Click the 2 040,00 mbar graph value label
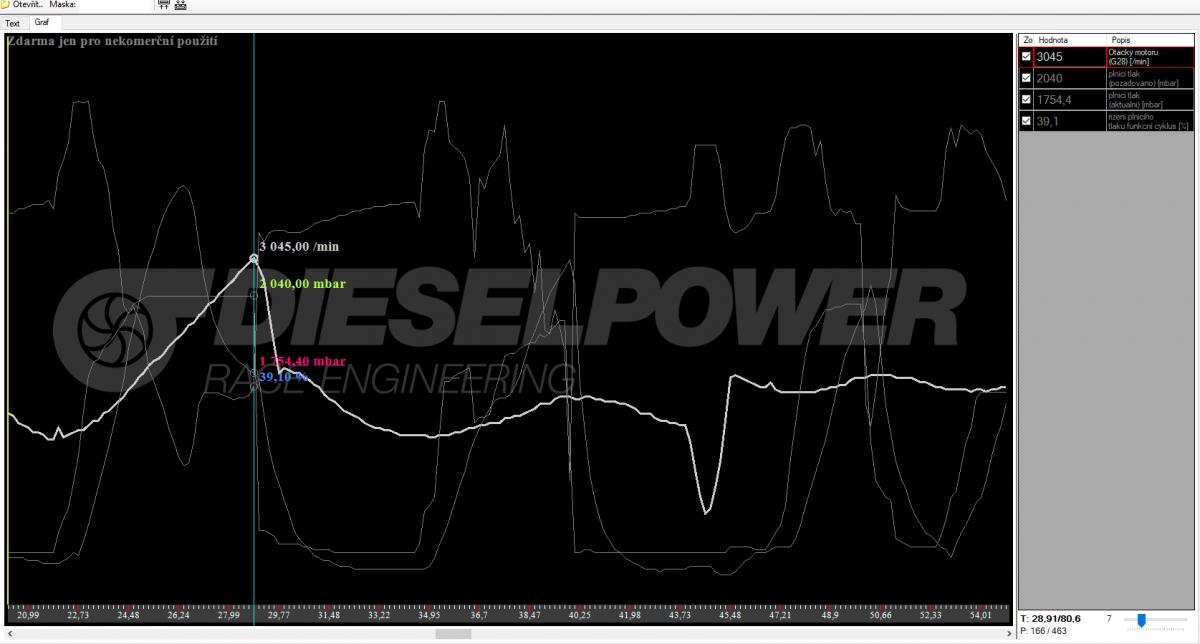This screenshot has height=644, width=1200. click(302, 284)
